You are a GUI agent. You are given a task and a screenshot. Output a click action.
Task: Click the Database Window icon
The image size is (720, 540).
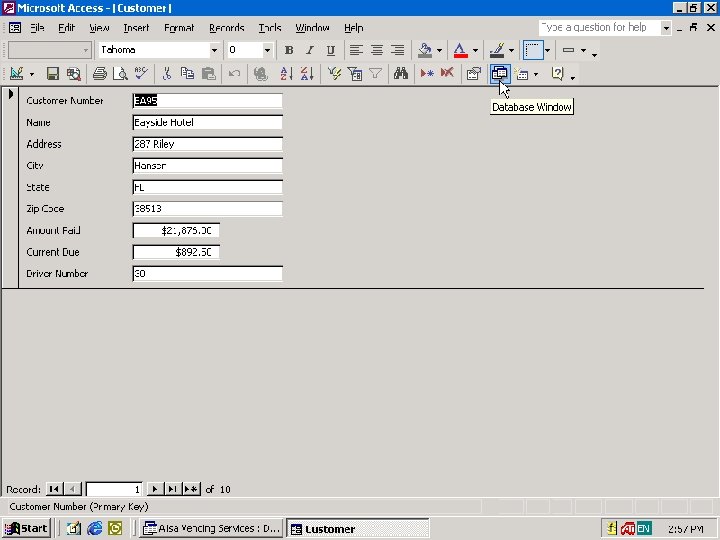tap(499, 73)
